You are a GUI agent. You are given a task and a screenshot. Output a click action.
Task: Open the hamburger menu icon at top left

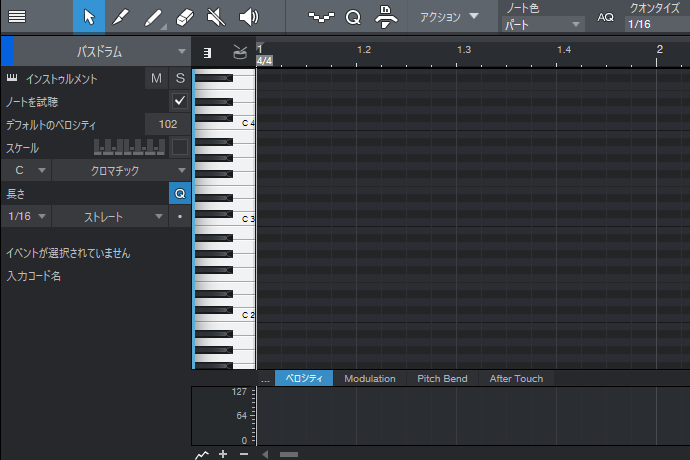tap(17, 16)
